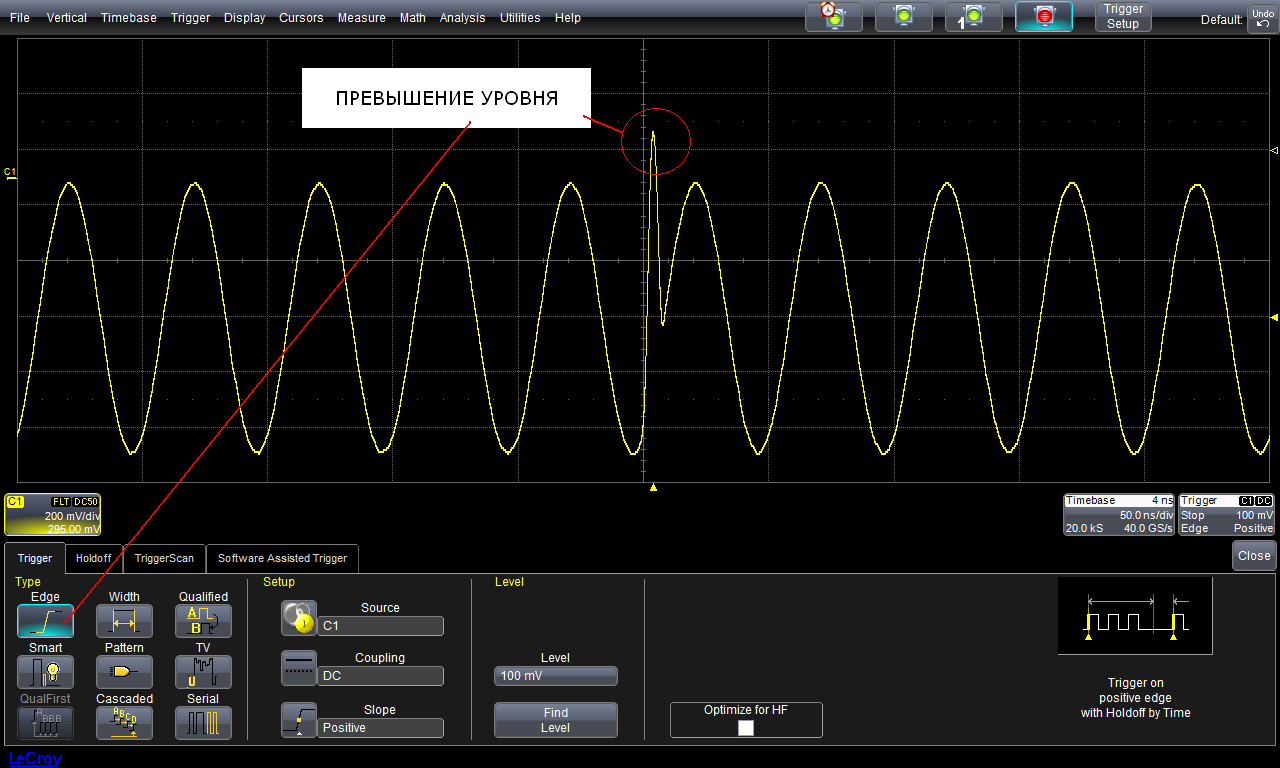Switch to the Holdoff tab
Viewport: 1280px width, 768px height.
[x=94, y=558]
